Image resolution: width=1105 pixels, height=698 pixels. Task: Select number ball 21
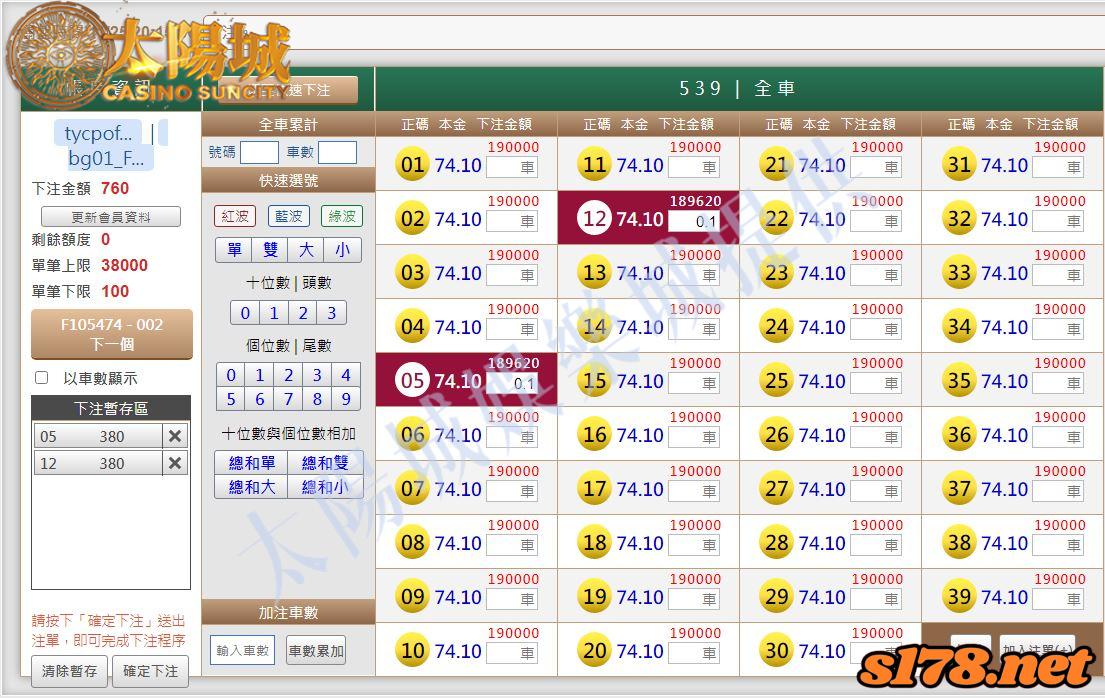tap(777, 164)
